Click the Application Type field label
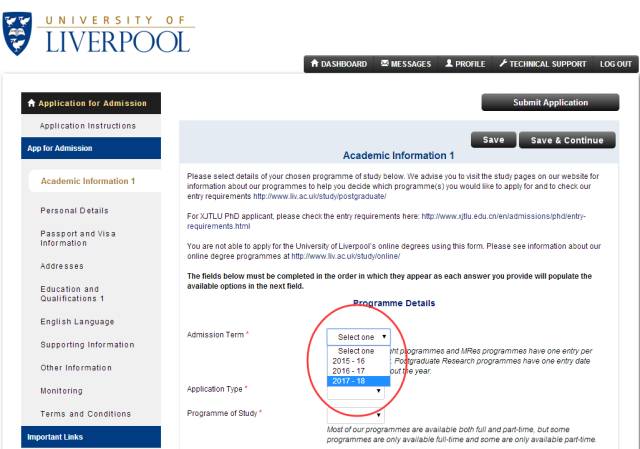 pos(215,389)
